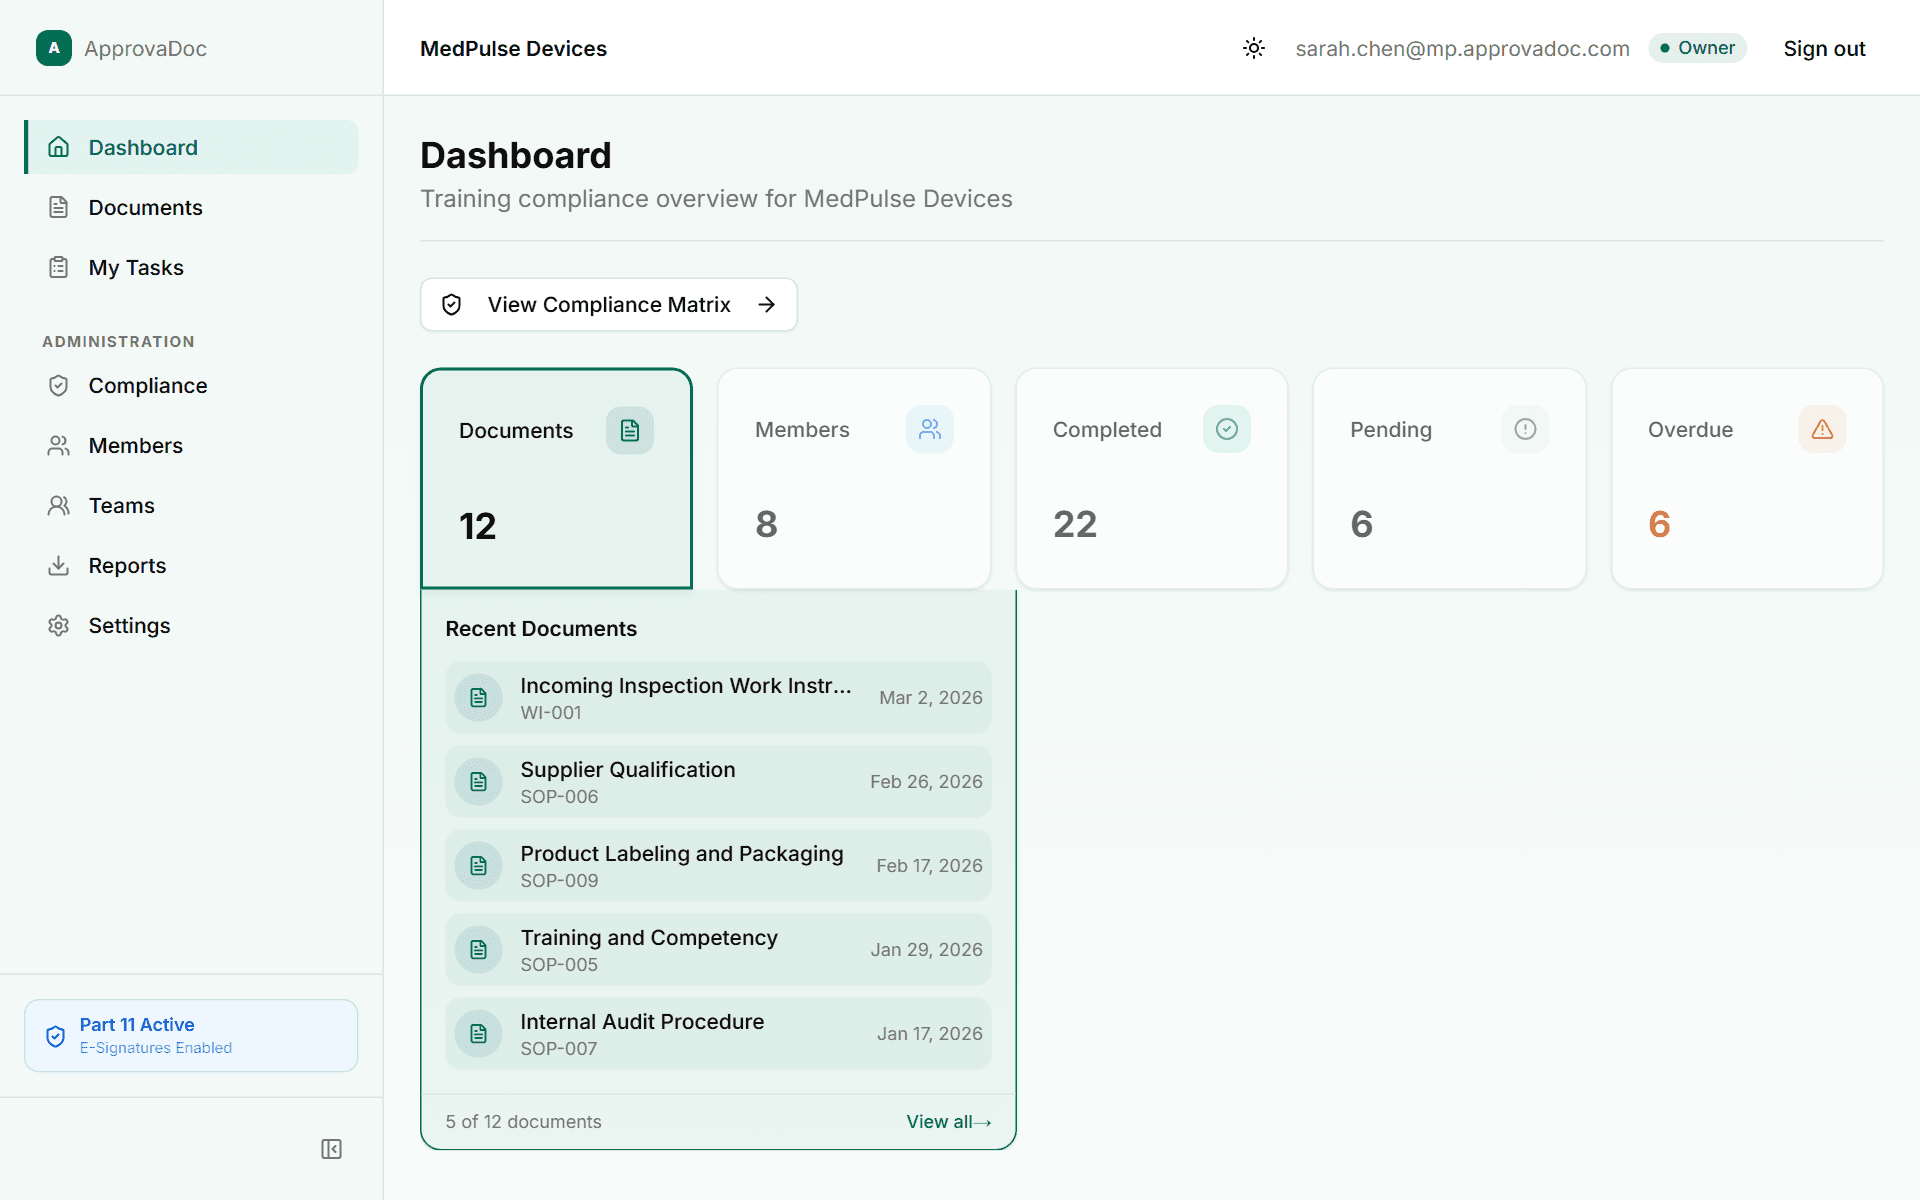Viewport: 1920px width, 1200px height.
Task: Click the ApprovaDoc logo icon
Action: click(x=54, y=48)
